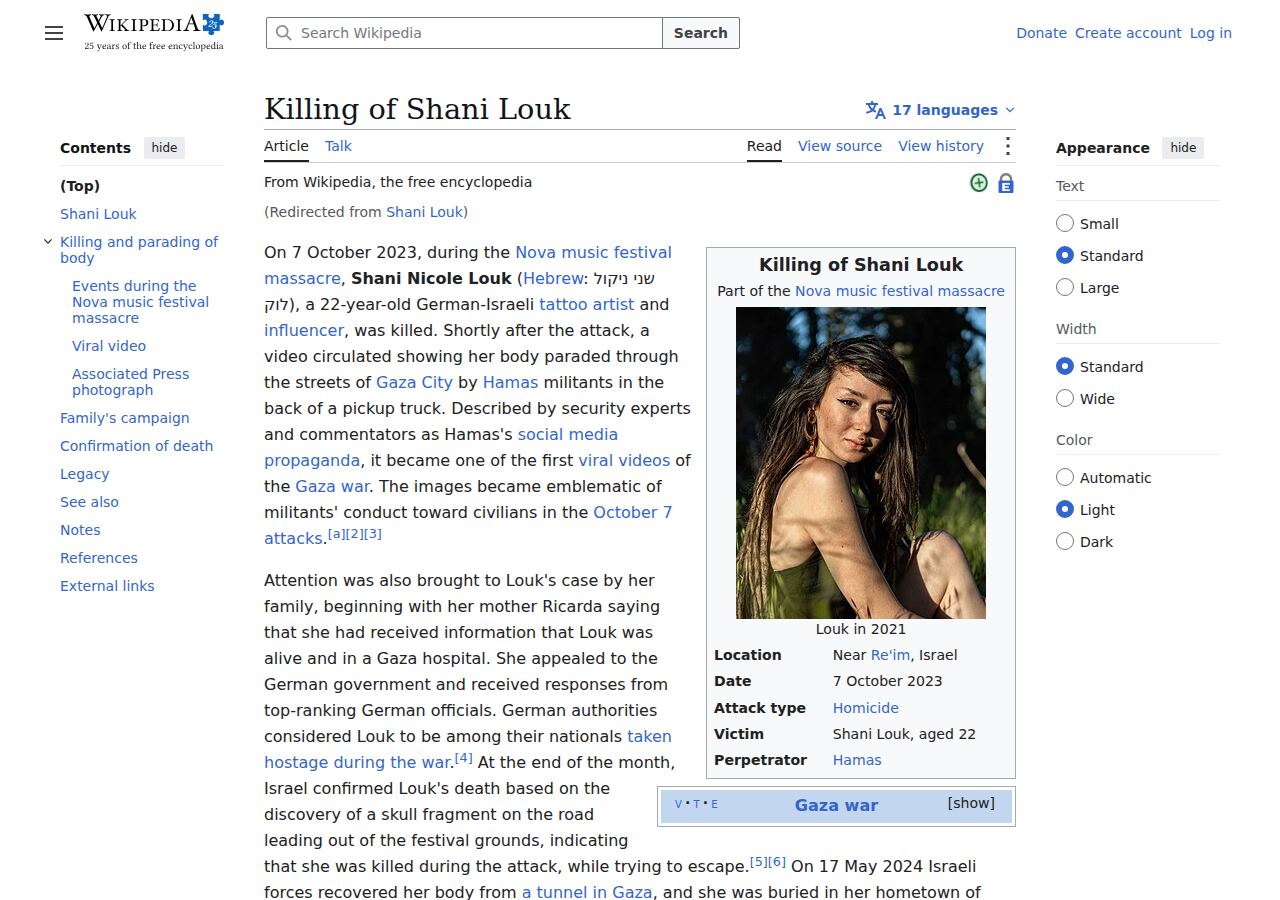The width and height of the screenshot is (1280, 900).
Task: Open the 17 languages dropdown
Action: point(940,110)
